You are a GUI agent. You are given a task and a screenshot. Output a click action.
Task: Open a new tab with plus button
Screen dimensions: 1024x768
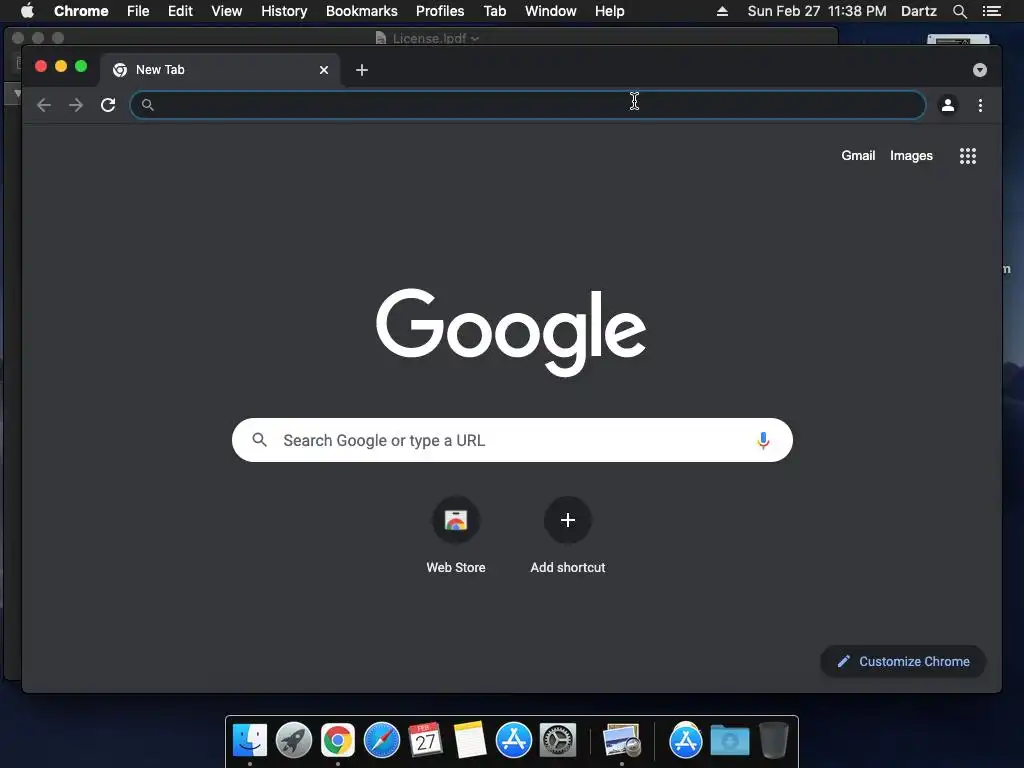[362, 70]
